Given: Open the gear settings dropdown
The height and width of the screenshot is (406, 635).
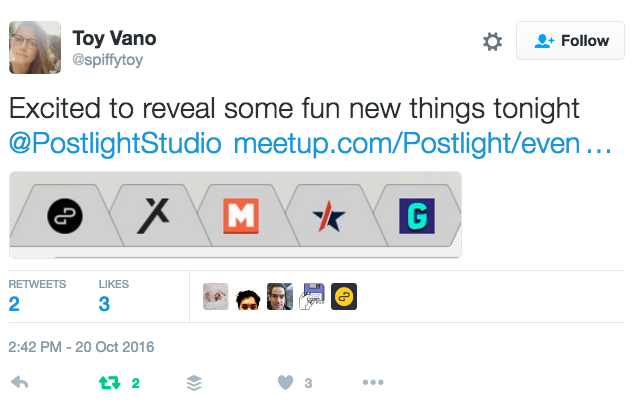Looking at the screenshot, I should pos(492,41).
